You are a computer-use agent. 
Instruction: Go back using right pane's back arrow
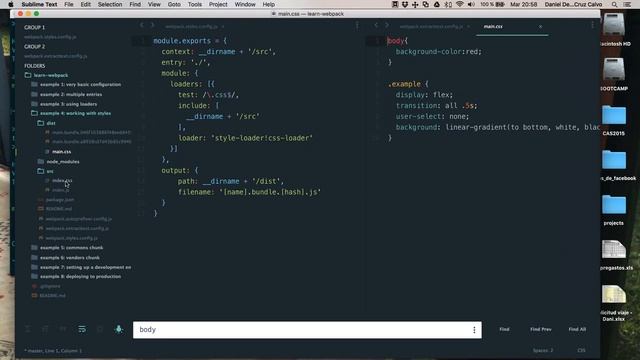(x=376, y=25)
